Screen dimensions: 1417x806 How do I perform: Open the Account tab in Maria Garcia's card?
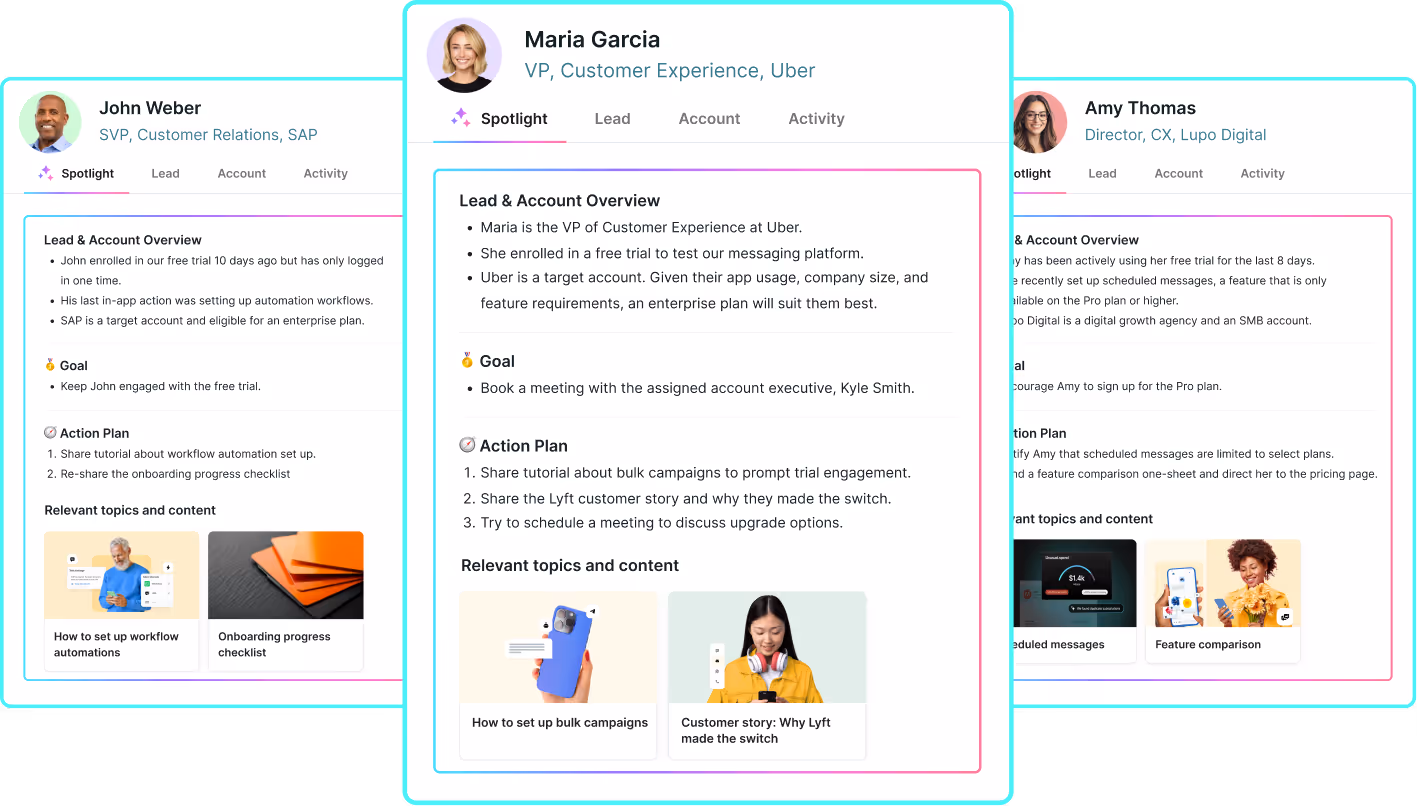709,118
